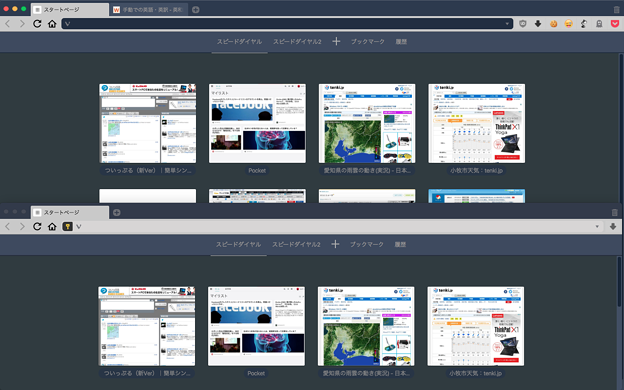The height and width of the screenshot is (390, 624).
Task: Expand the address bar dropdown in upper window
Action: tap(507, 24)
